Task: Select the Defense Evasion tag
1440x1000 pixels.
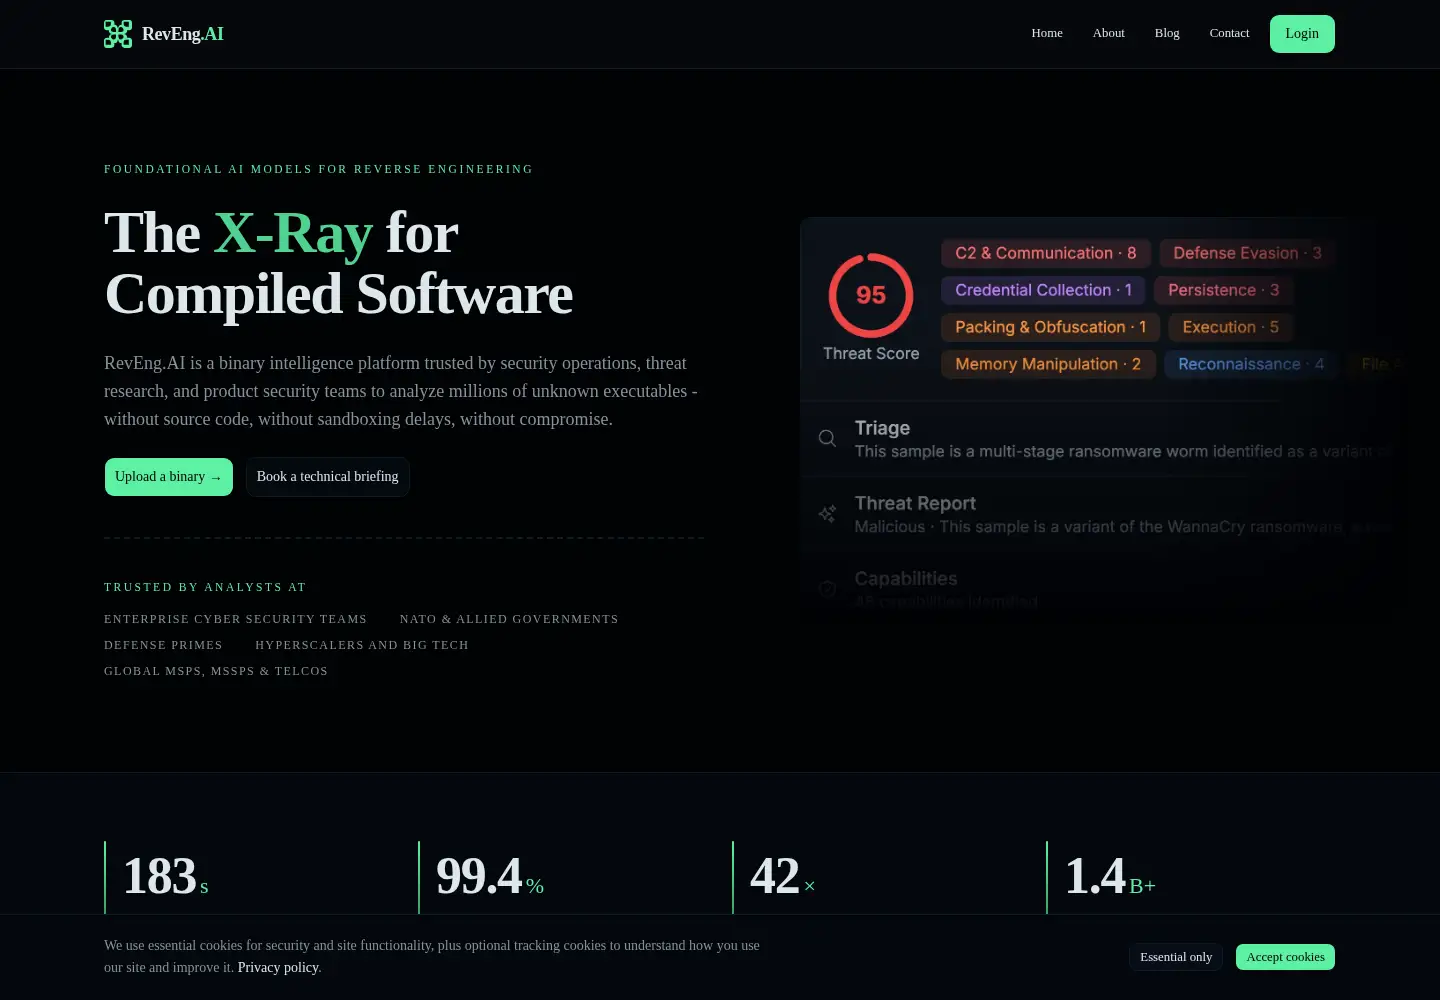Action: tap(1247, 253)
